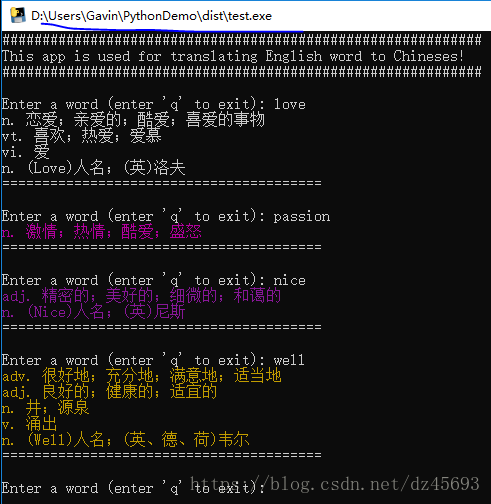
Task: Click the equals-sign separator below the love results
Action: pyautogui.click(x=162, y=183)
